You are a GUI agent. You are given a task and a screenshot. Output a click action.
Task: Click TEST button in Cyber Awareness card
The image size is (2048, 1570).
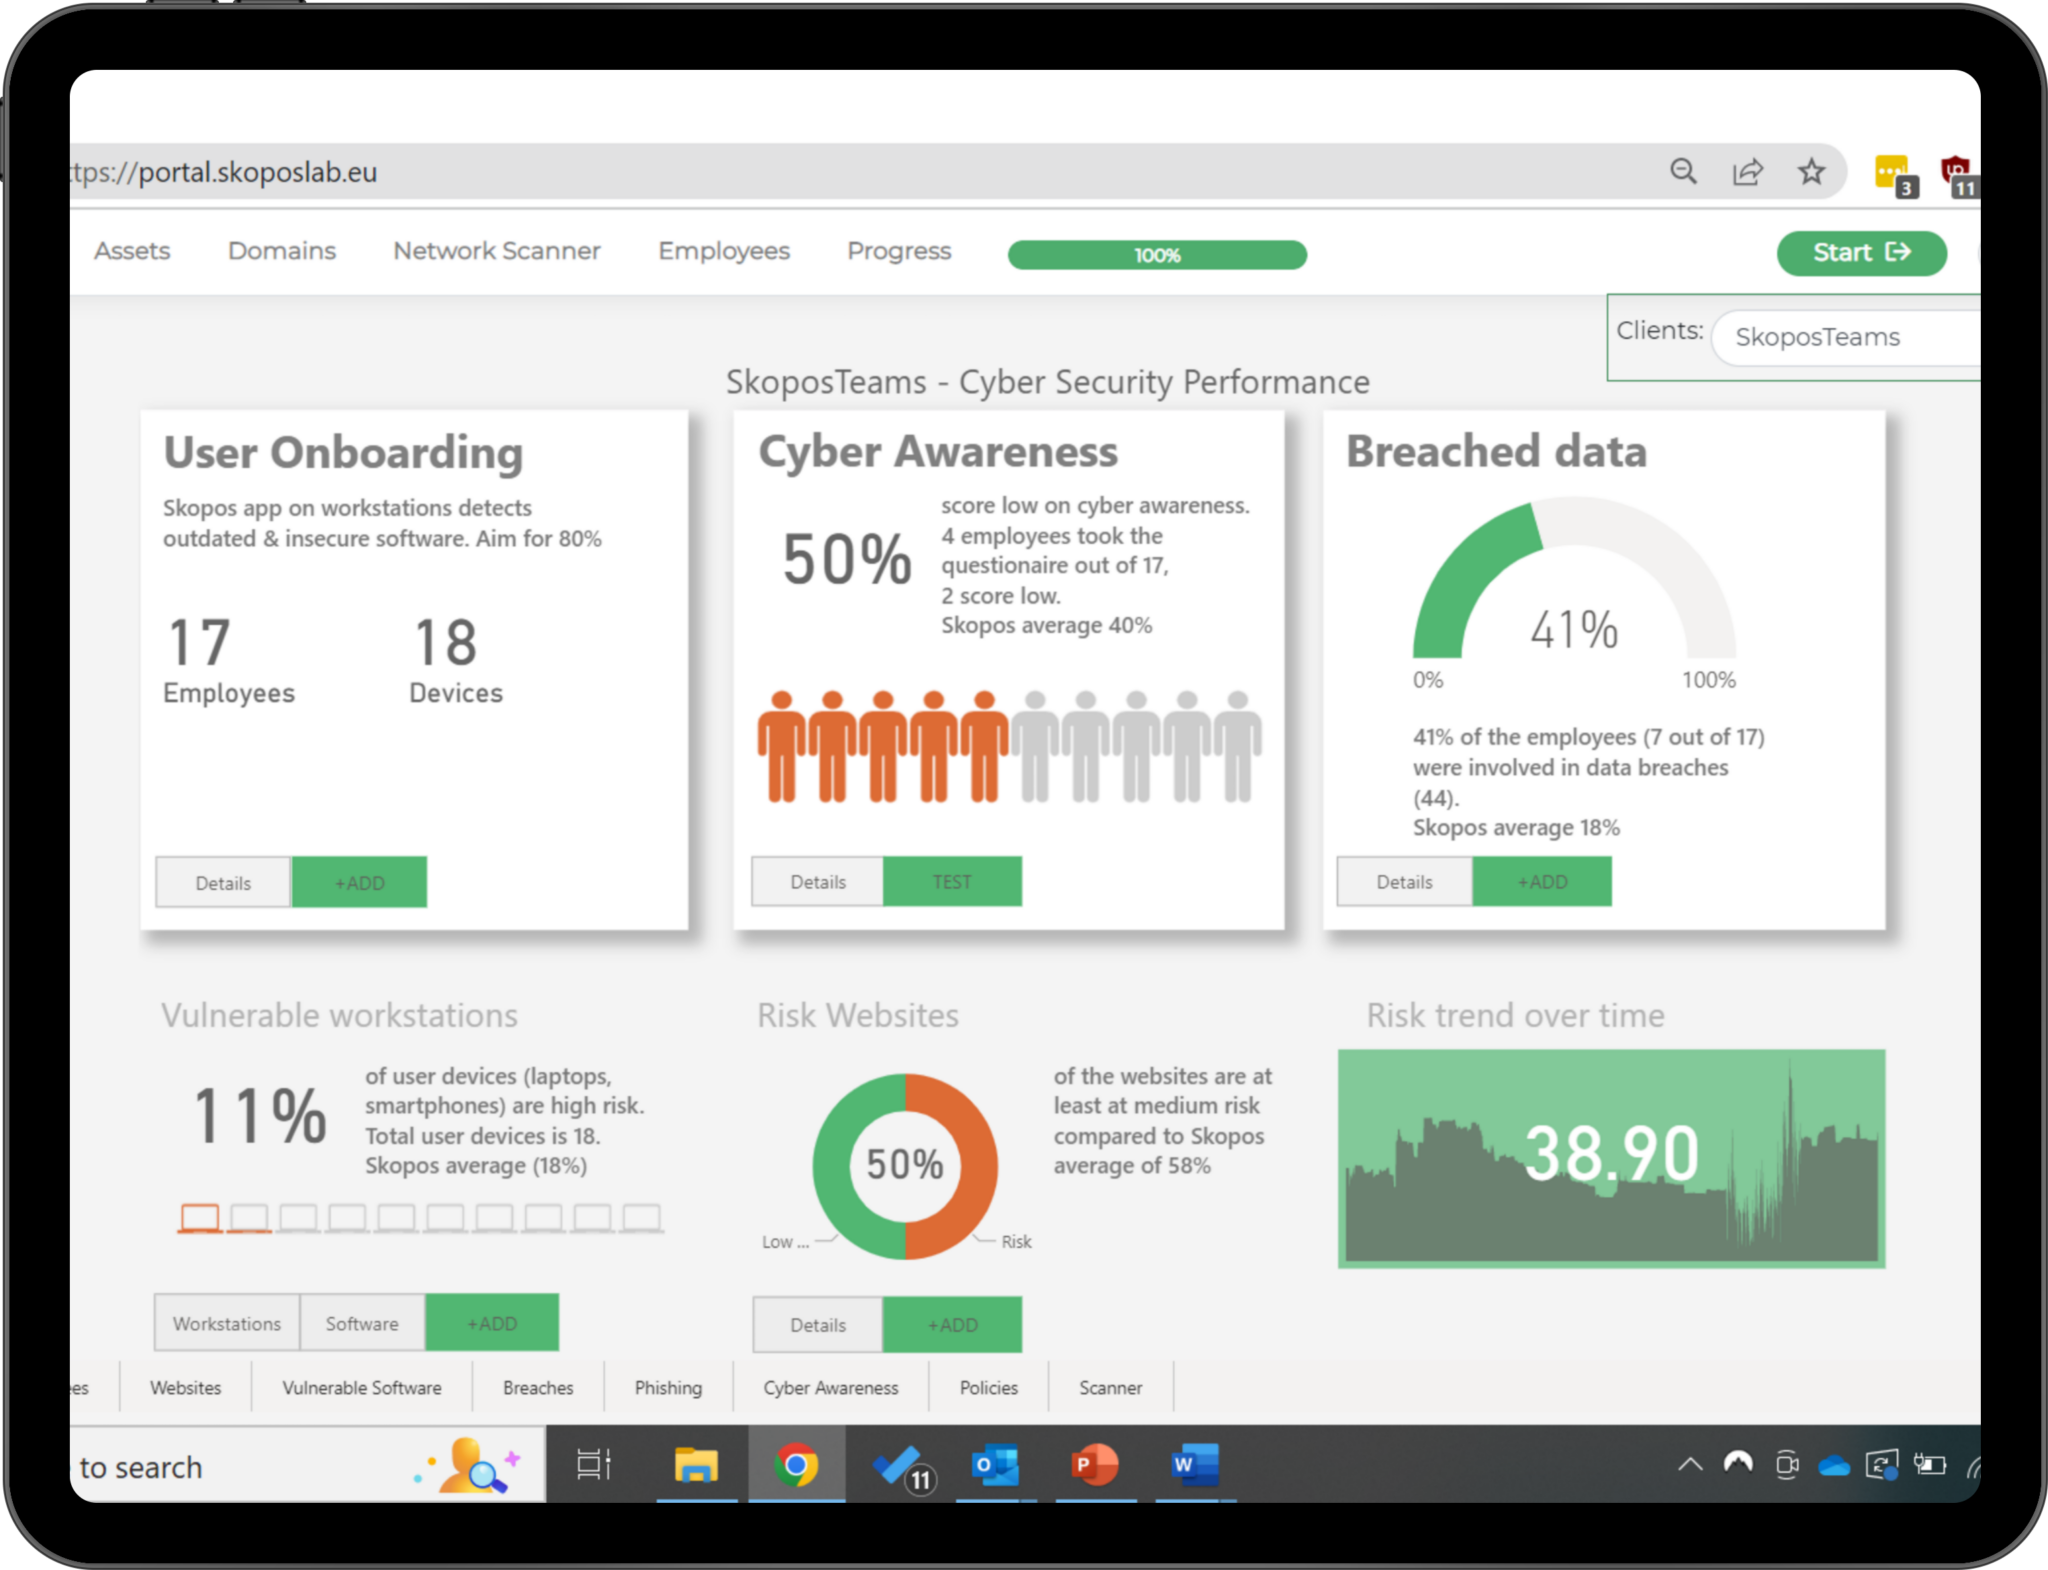click(x=952, y=882)
